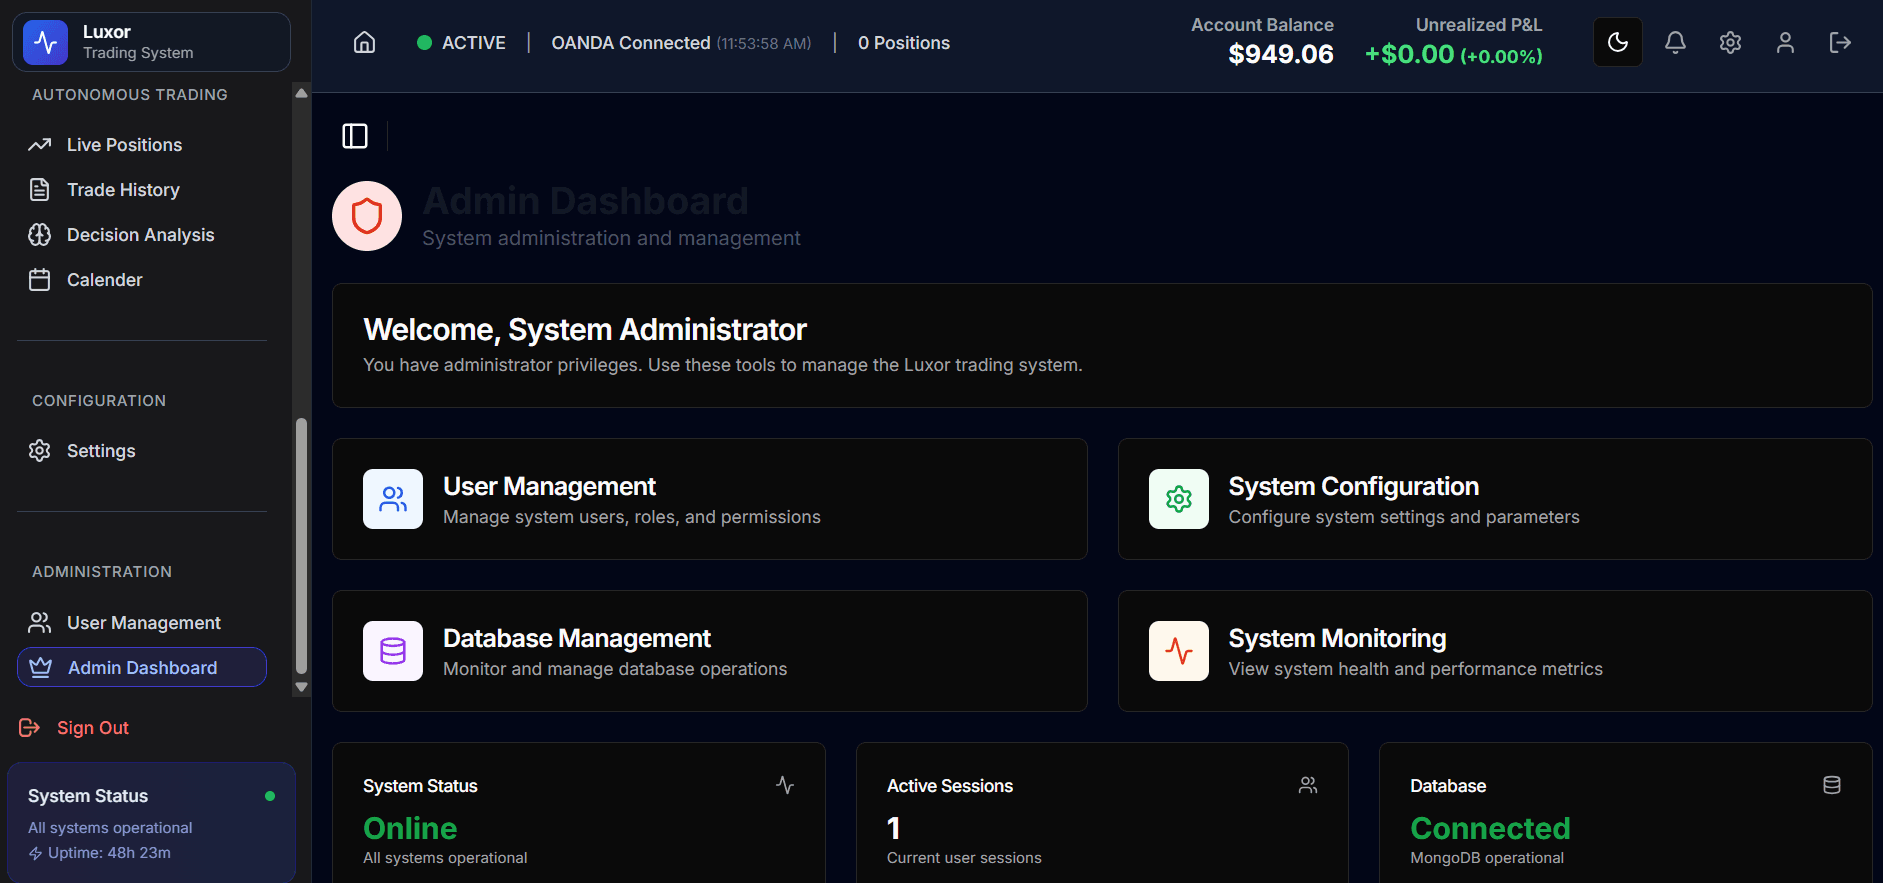Click the Live Positions trend arrow icon
The height and width of the screenshot is (883, 1883).
(40, 145)
